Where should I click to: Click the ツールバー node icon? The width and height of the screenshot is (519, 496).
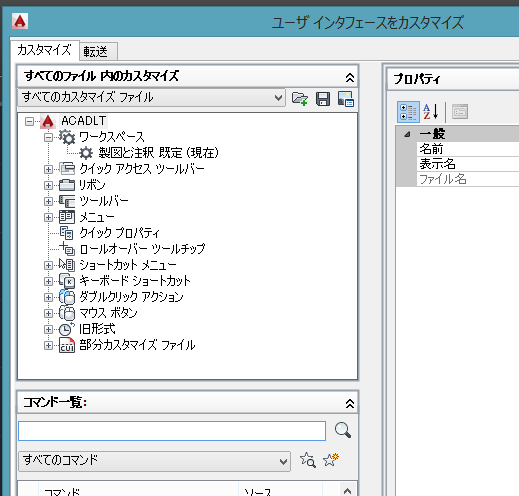point(67,201)
